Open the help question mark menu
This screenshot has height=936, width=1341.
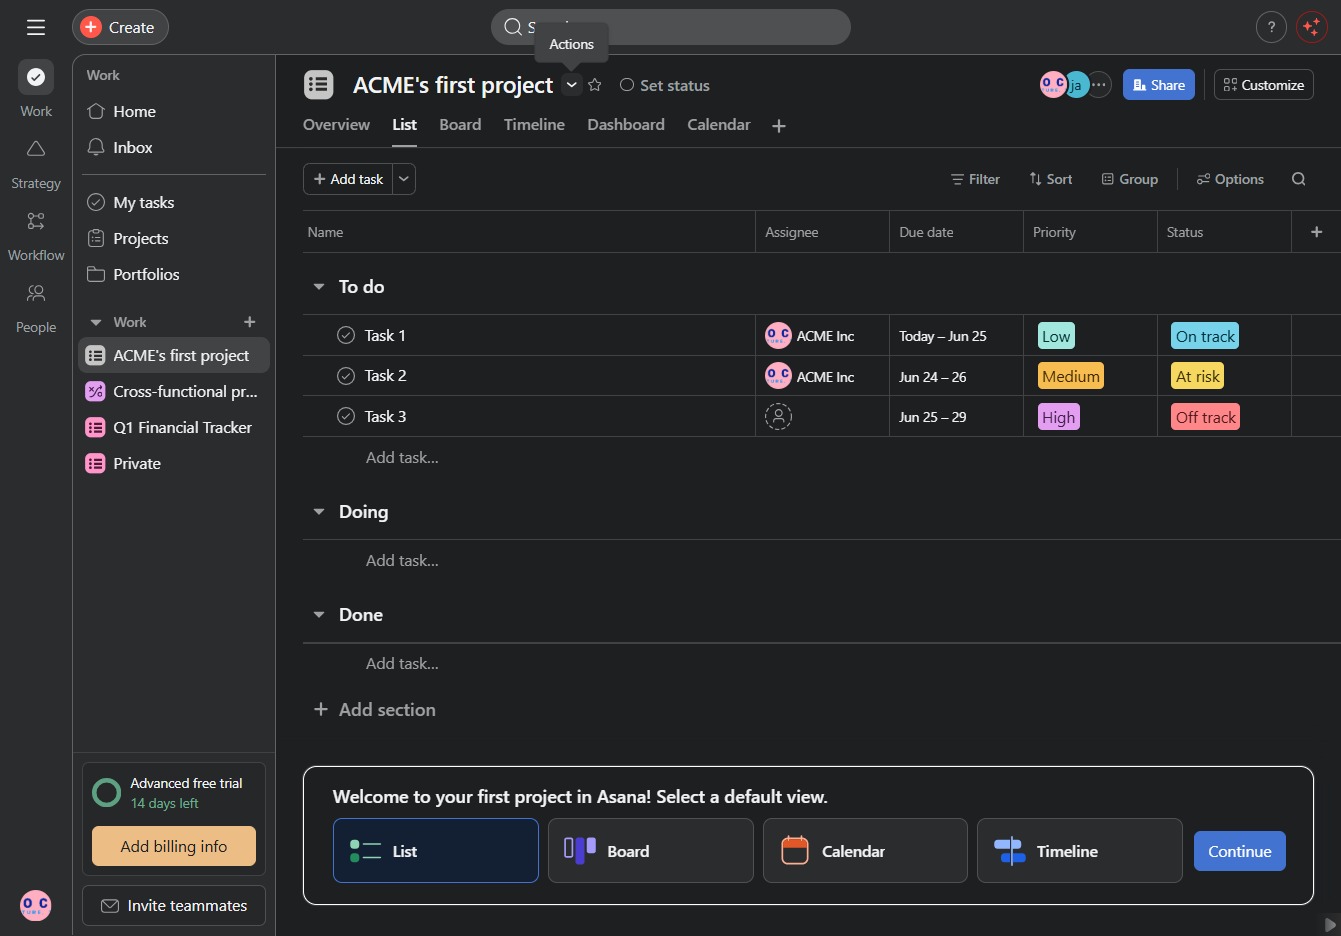(1271, 27)
